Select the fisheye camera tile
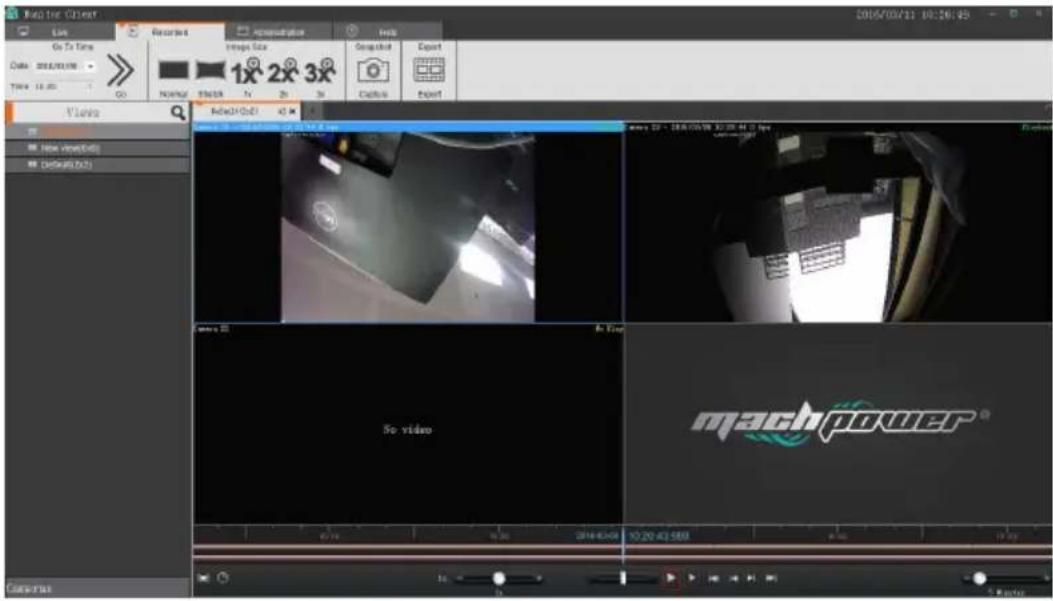1053x601 pixels. pyautogui.click(x=838, y=222)
